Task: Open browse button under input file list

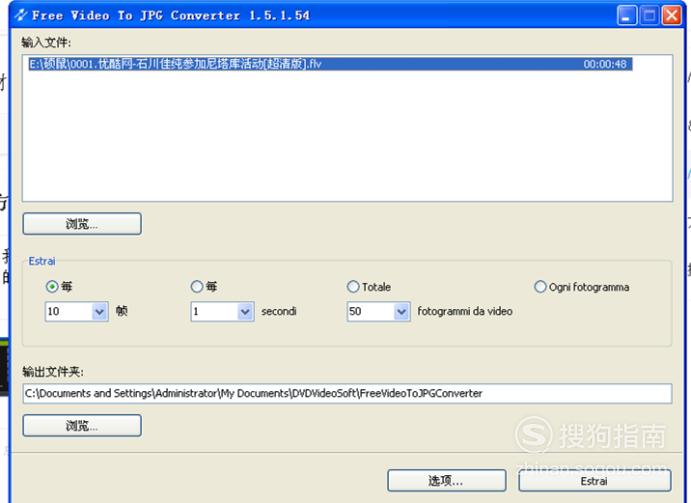Action: (82, 224)
